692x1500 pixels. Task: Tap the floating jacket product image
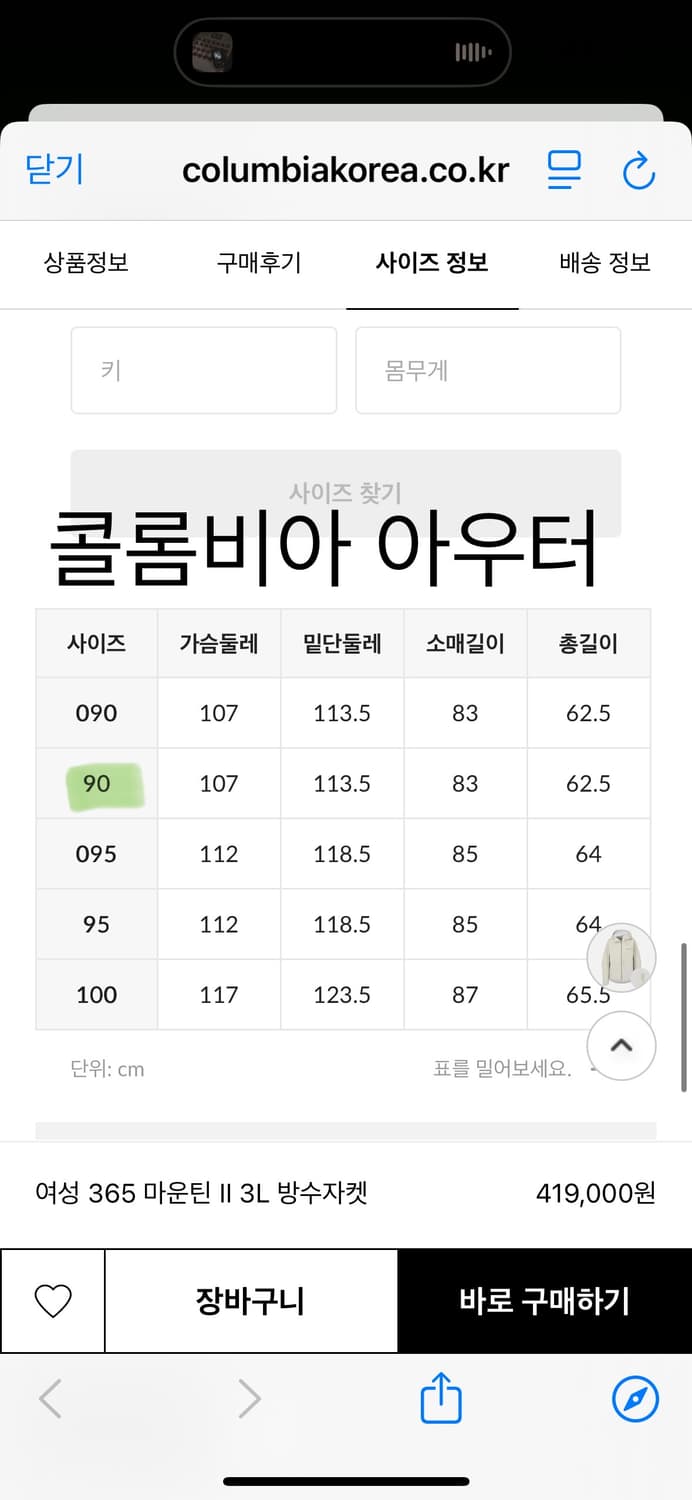pyautogui.click(x=621, y=957)
